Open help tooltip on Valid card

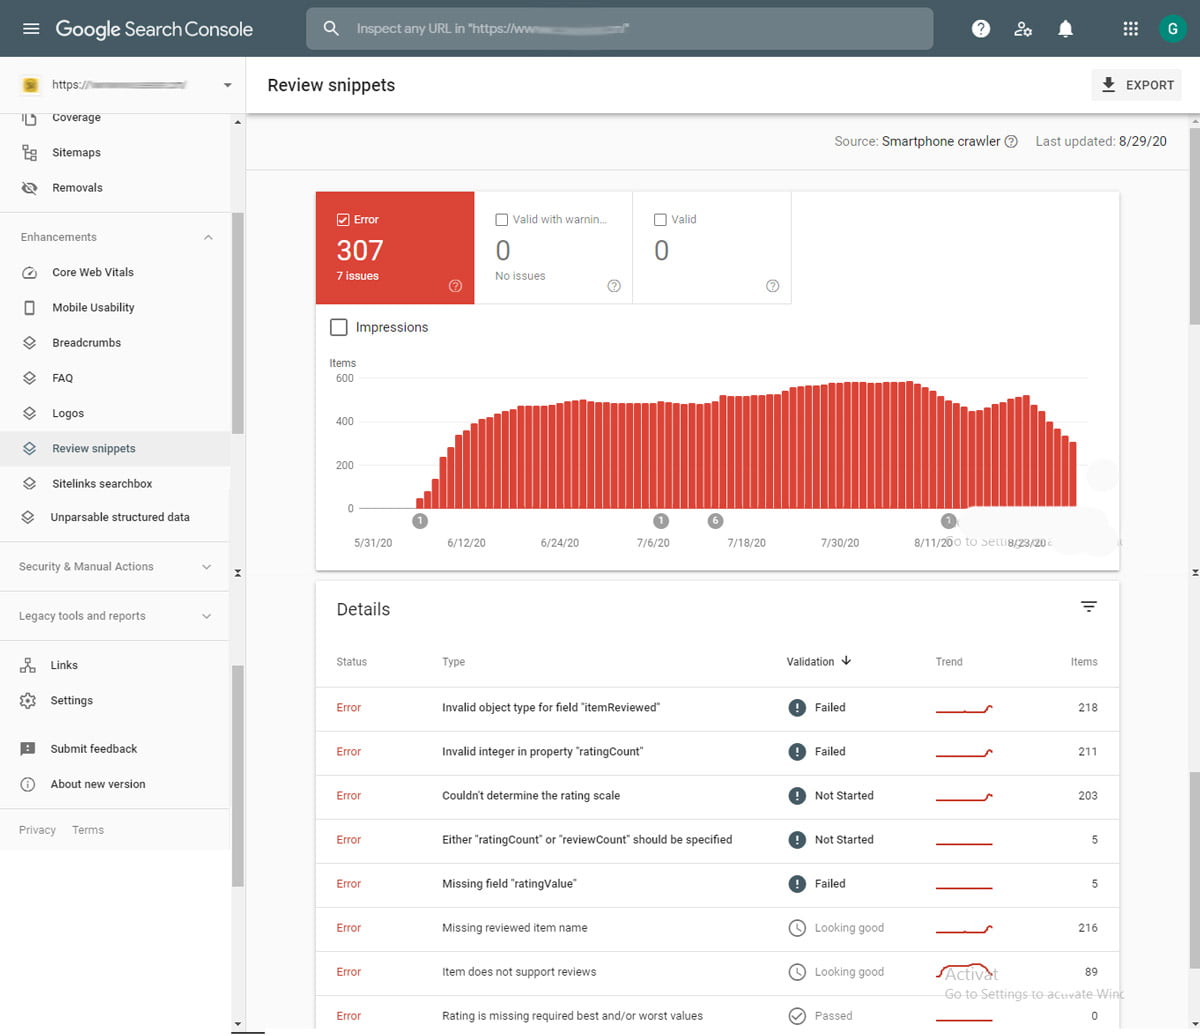(773, 286)
